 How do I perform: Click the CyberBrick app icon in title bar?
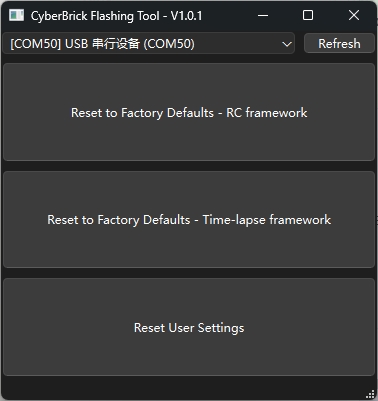click(16, 15)
